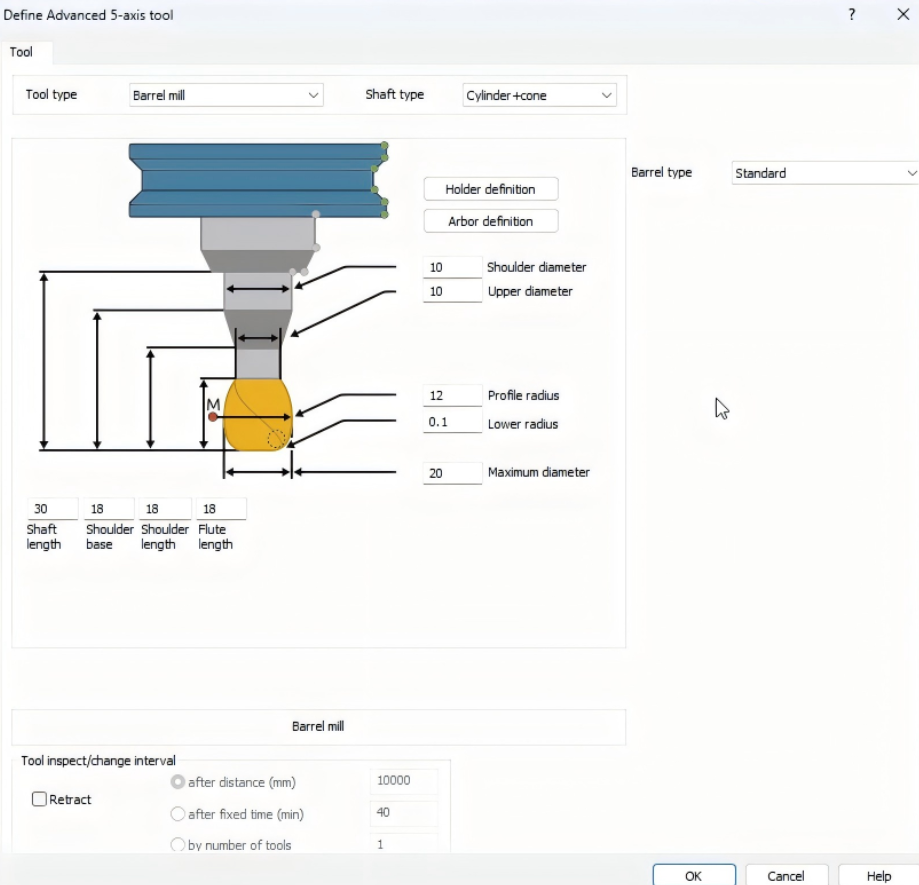
Task: Edit the Maximum diameter value field
Action: (452, 473)
